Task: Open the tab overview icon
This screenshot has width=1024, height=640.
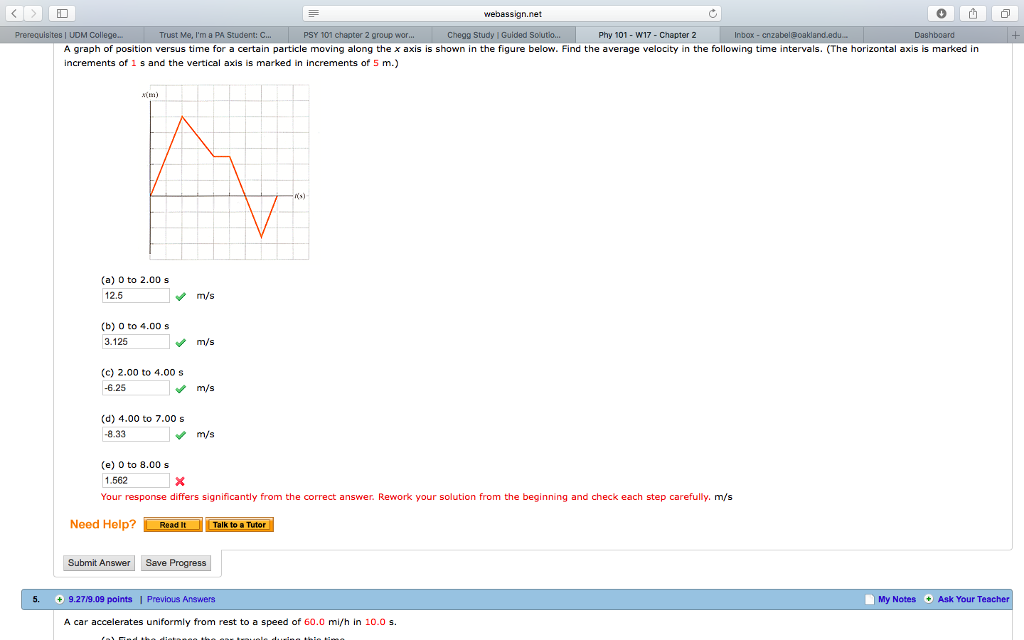Action: tap(1003, 14)
